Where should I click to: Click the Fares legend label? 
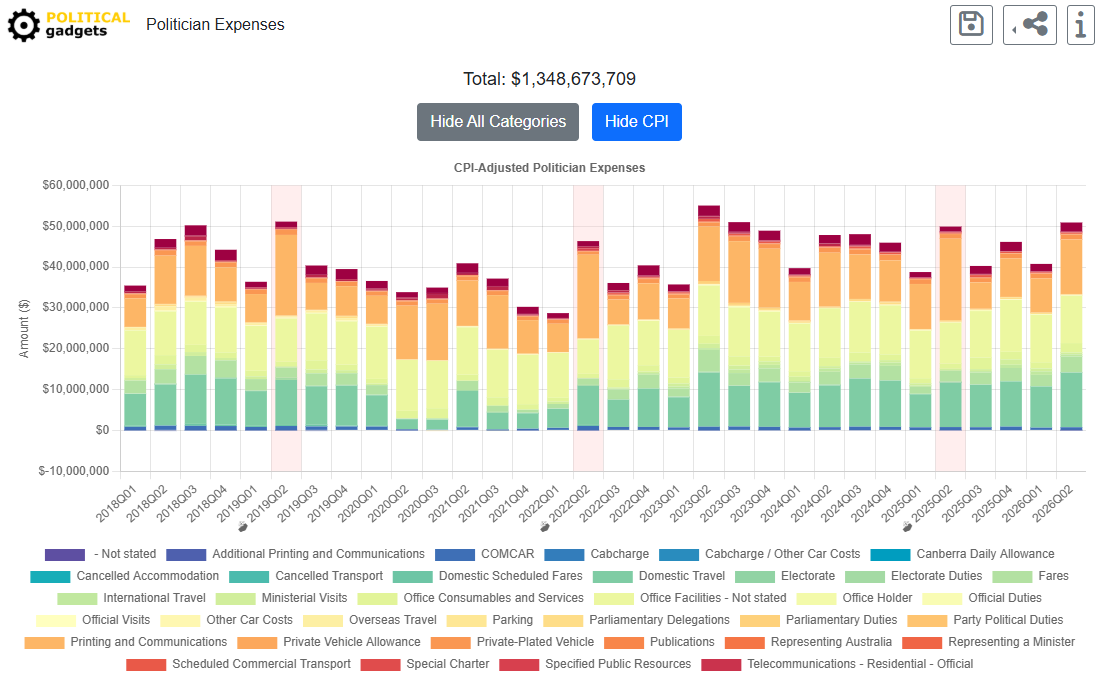click(1053, 576)
